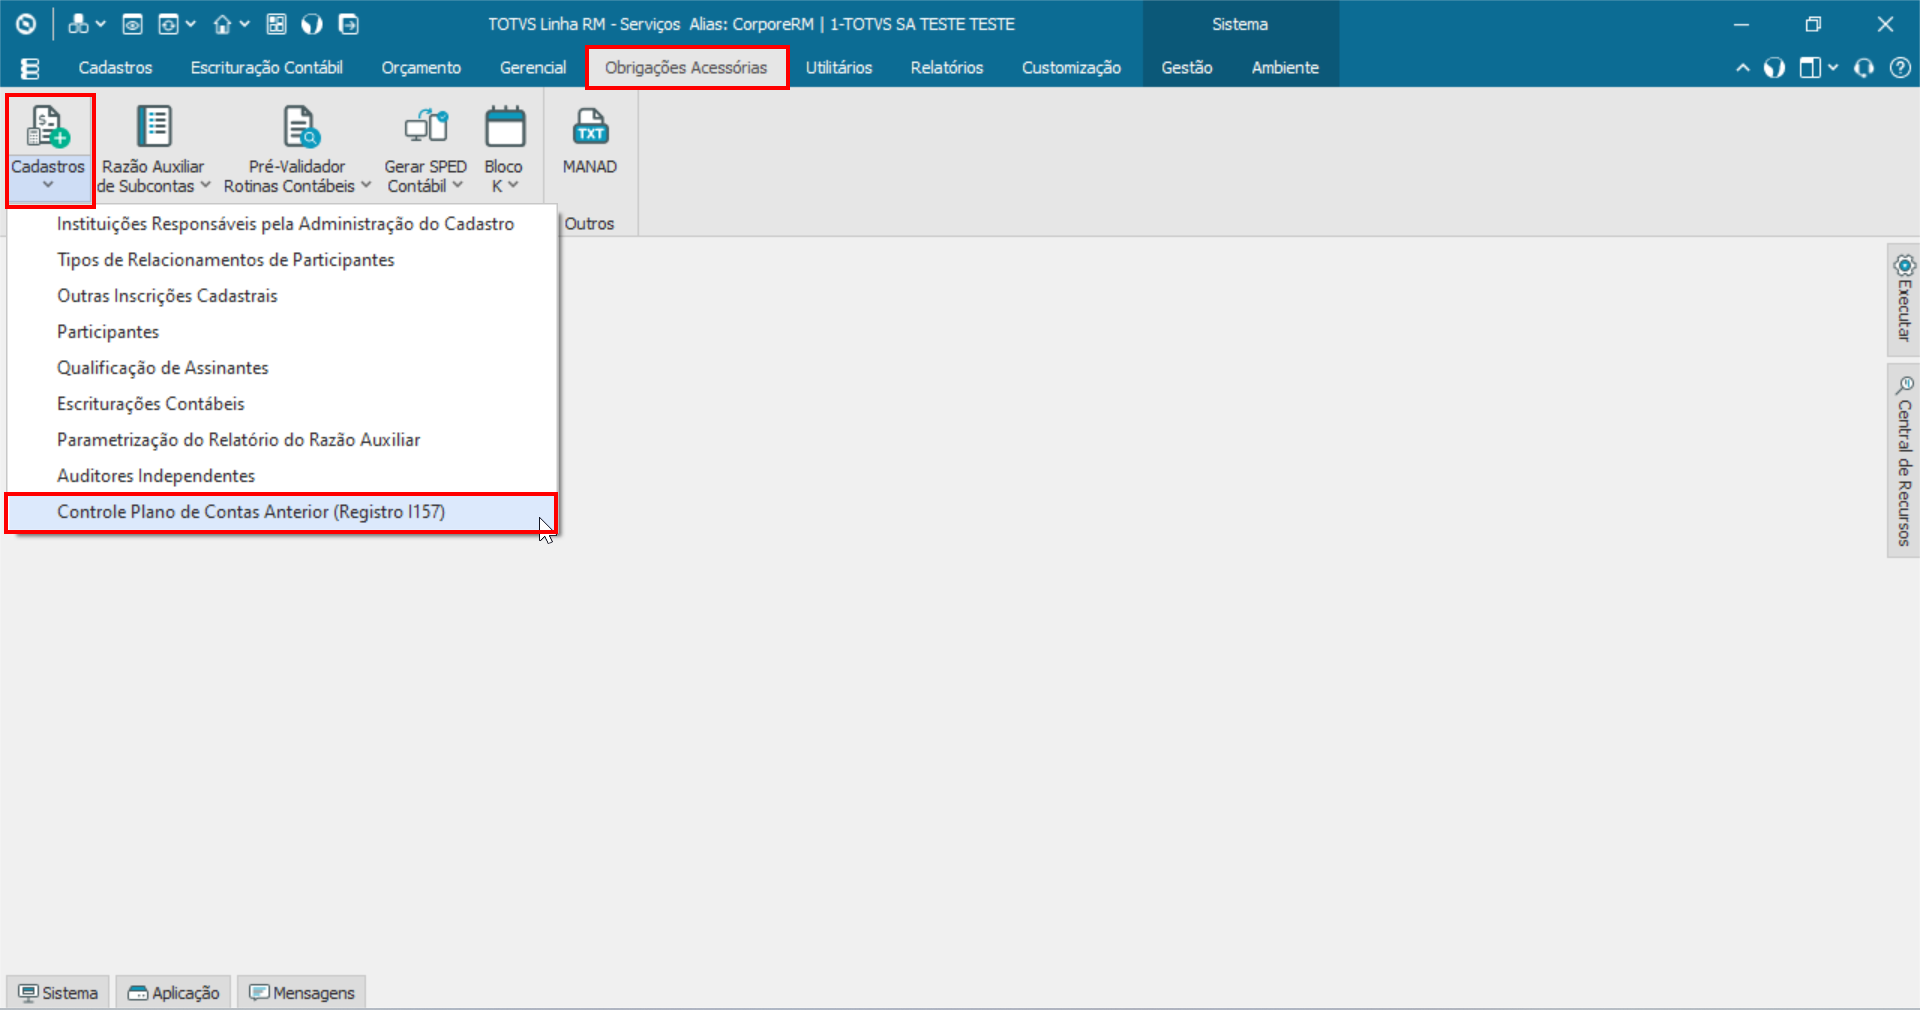Image resolution: width=1920 pixels, height=1010 pixels.
Task: Click Pré-Validador Rotinas Contábeis icon
Action: (x=300, y=127)
